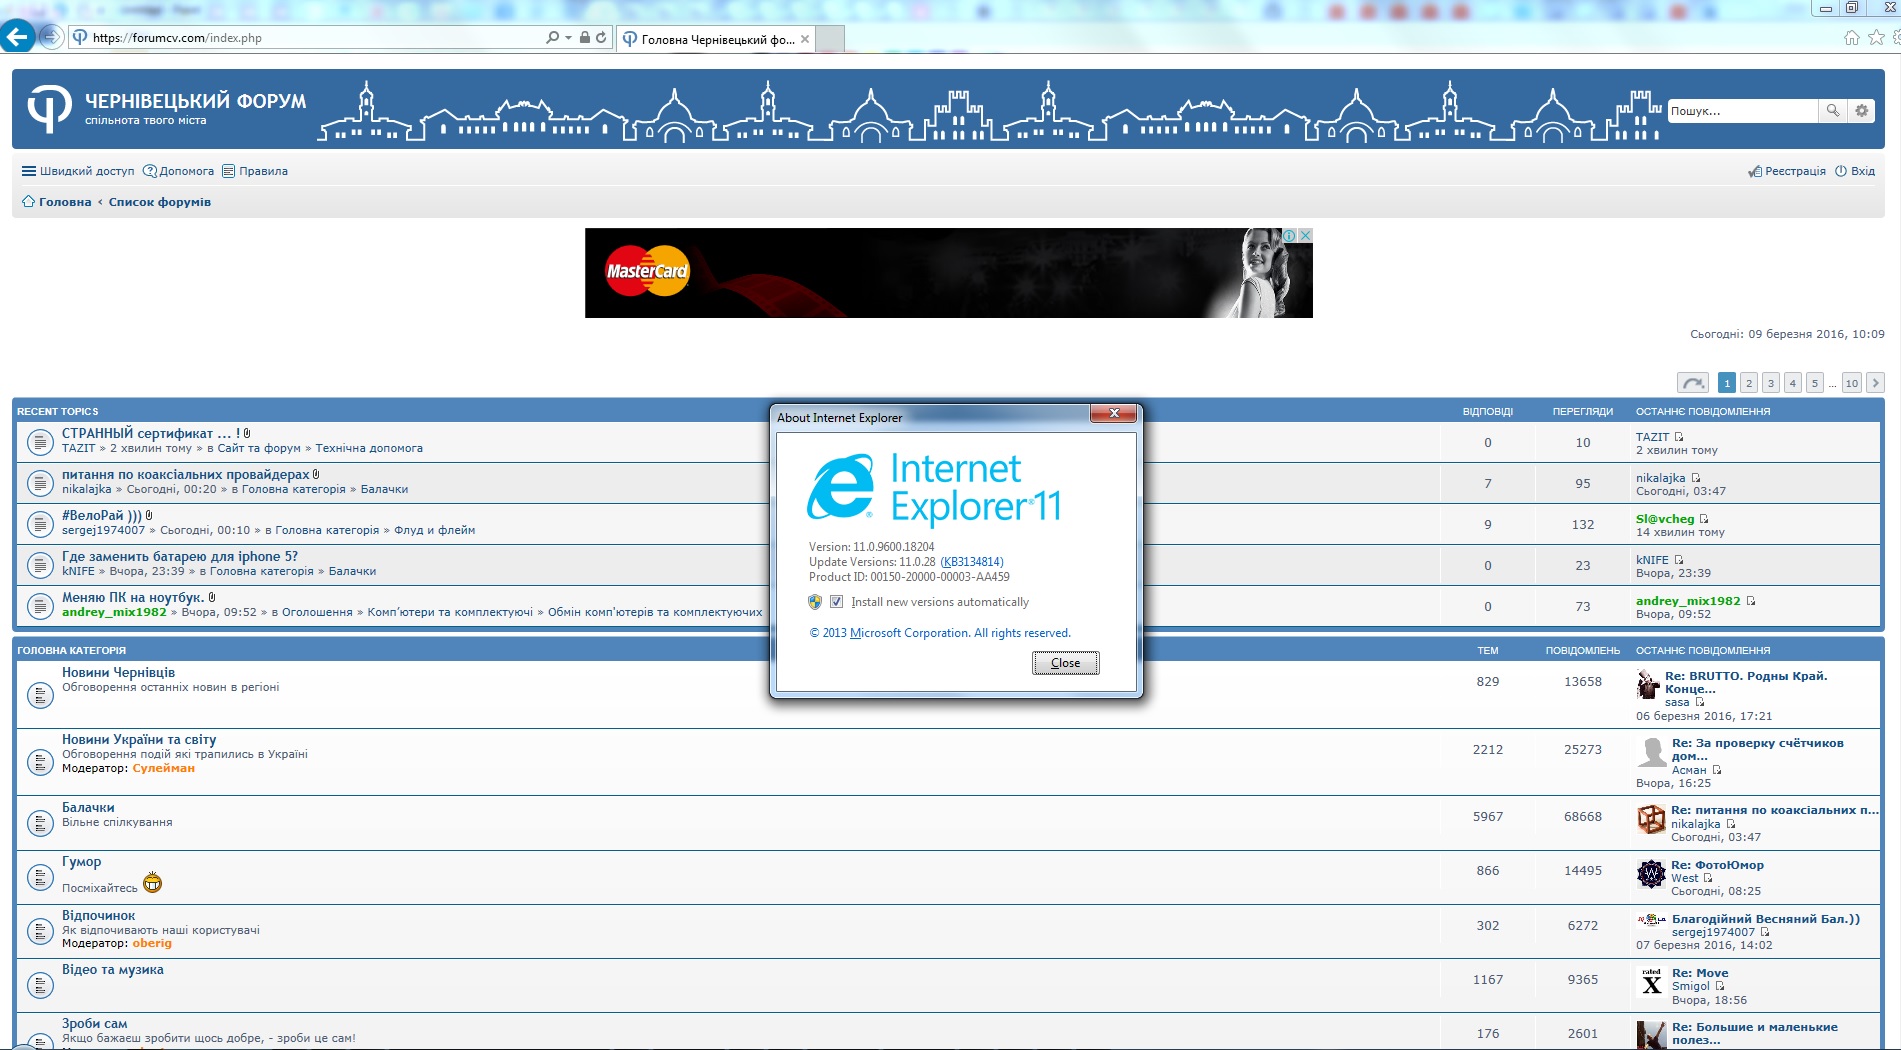The image size is (1901, 1050).
Task: Close About Internet Explorer with title bar X
Action: point(1113,413)
